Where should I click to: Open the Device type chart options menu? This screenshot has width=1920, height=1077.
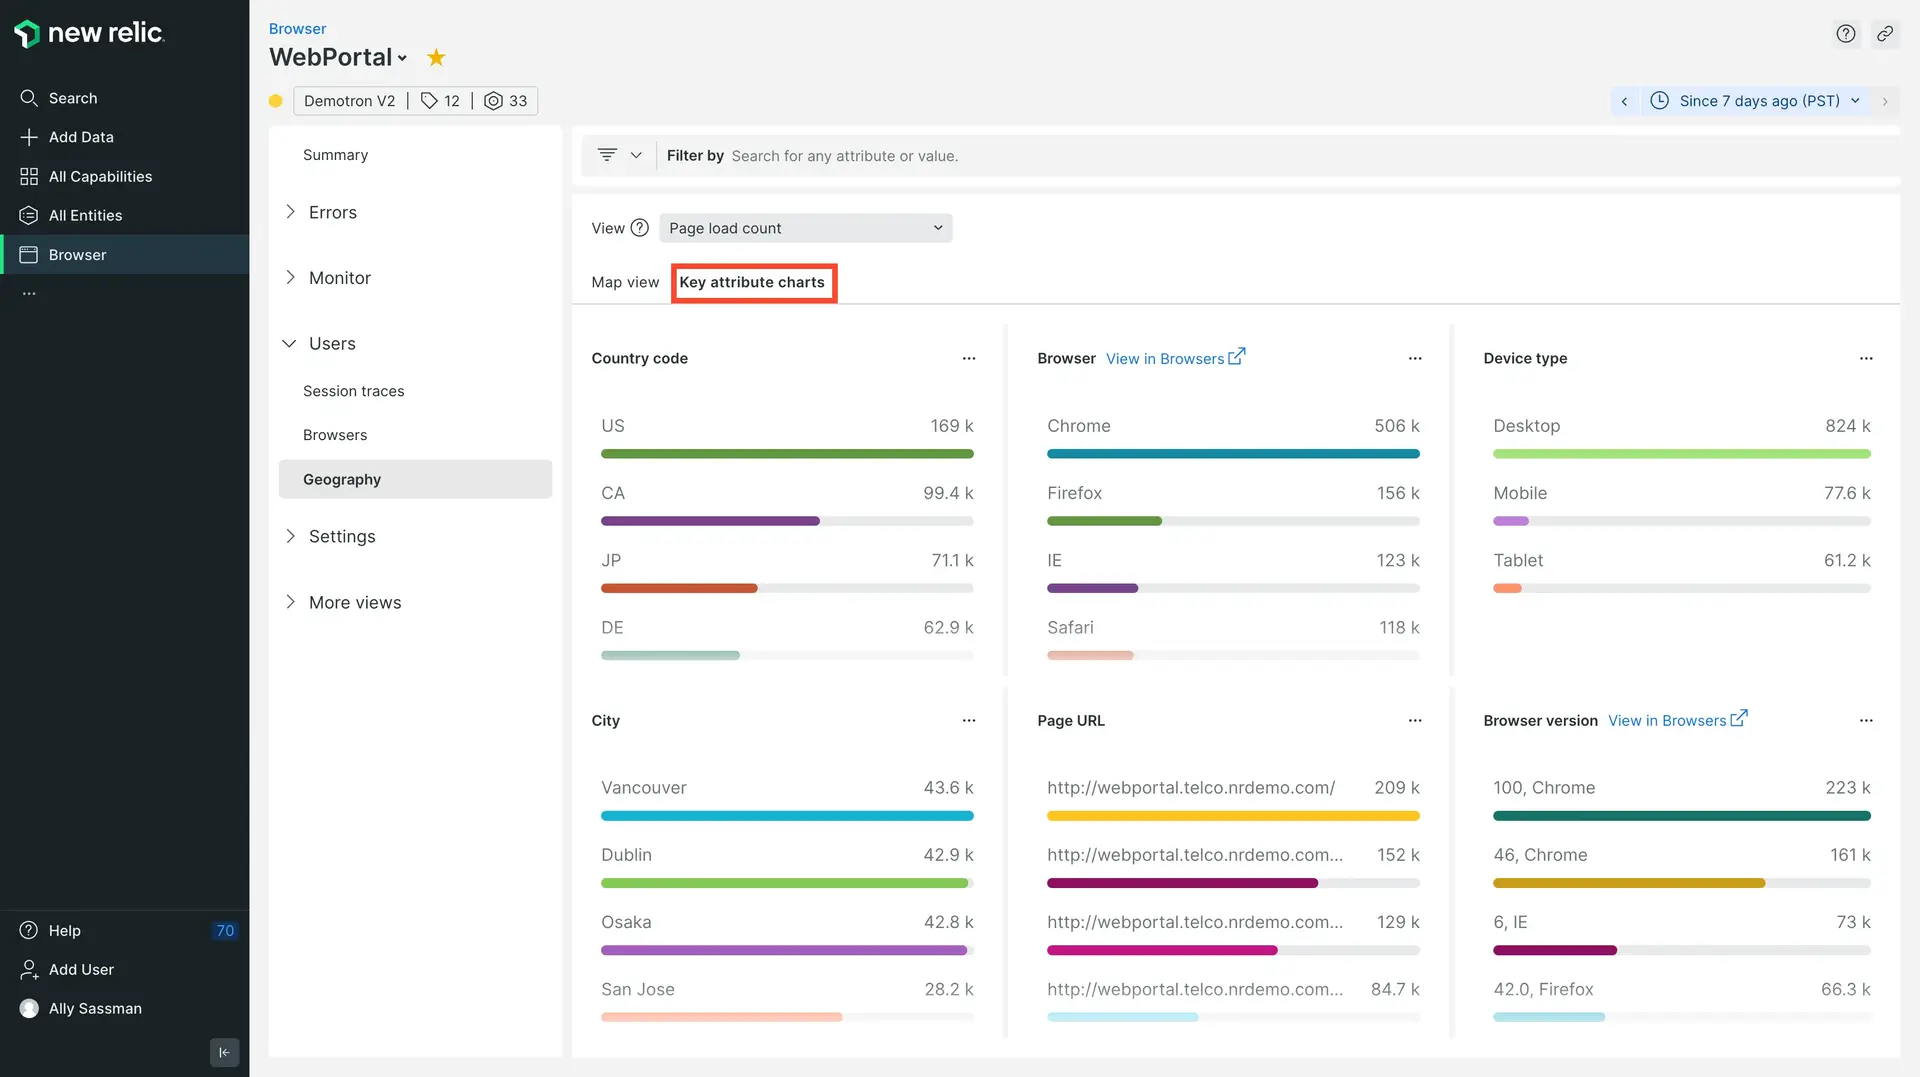(1865, 359)
